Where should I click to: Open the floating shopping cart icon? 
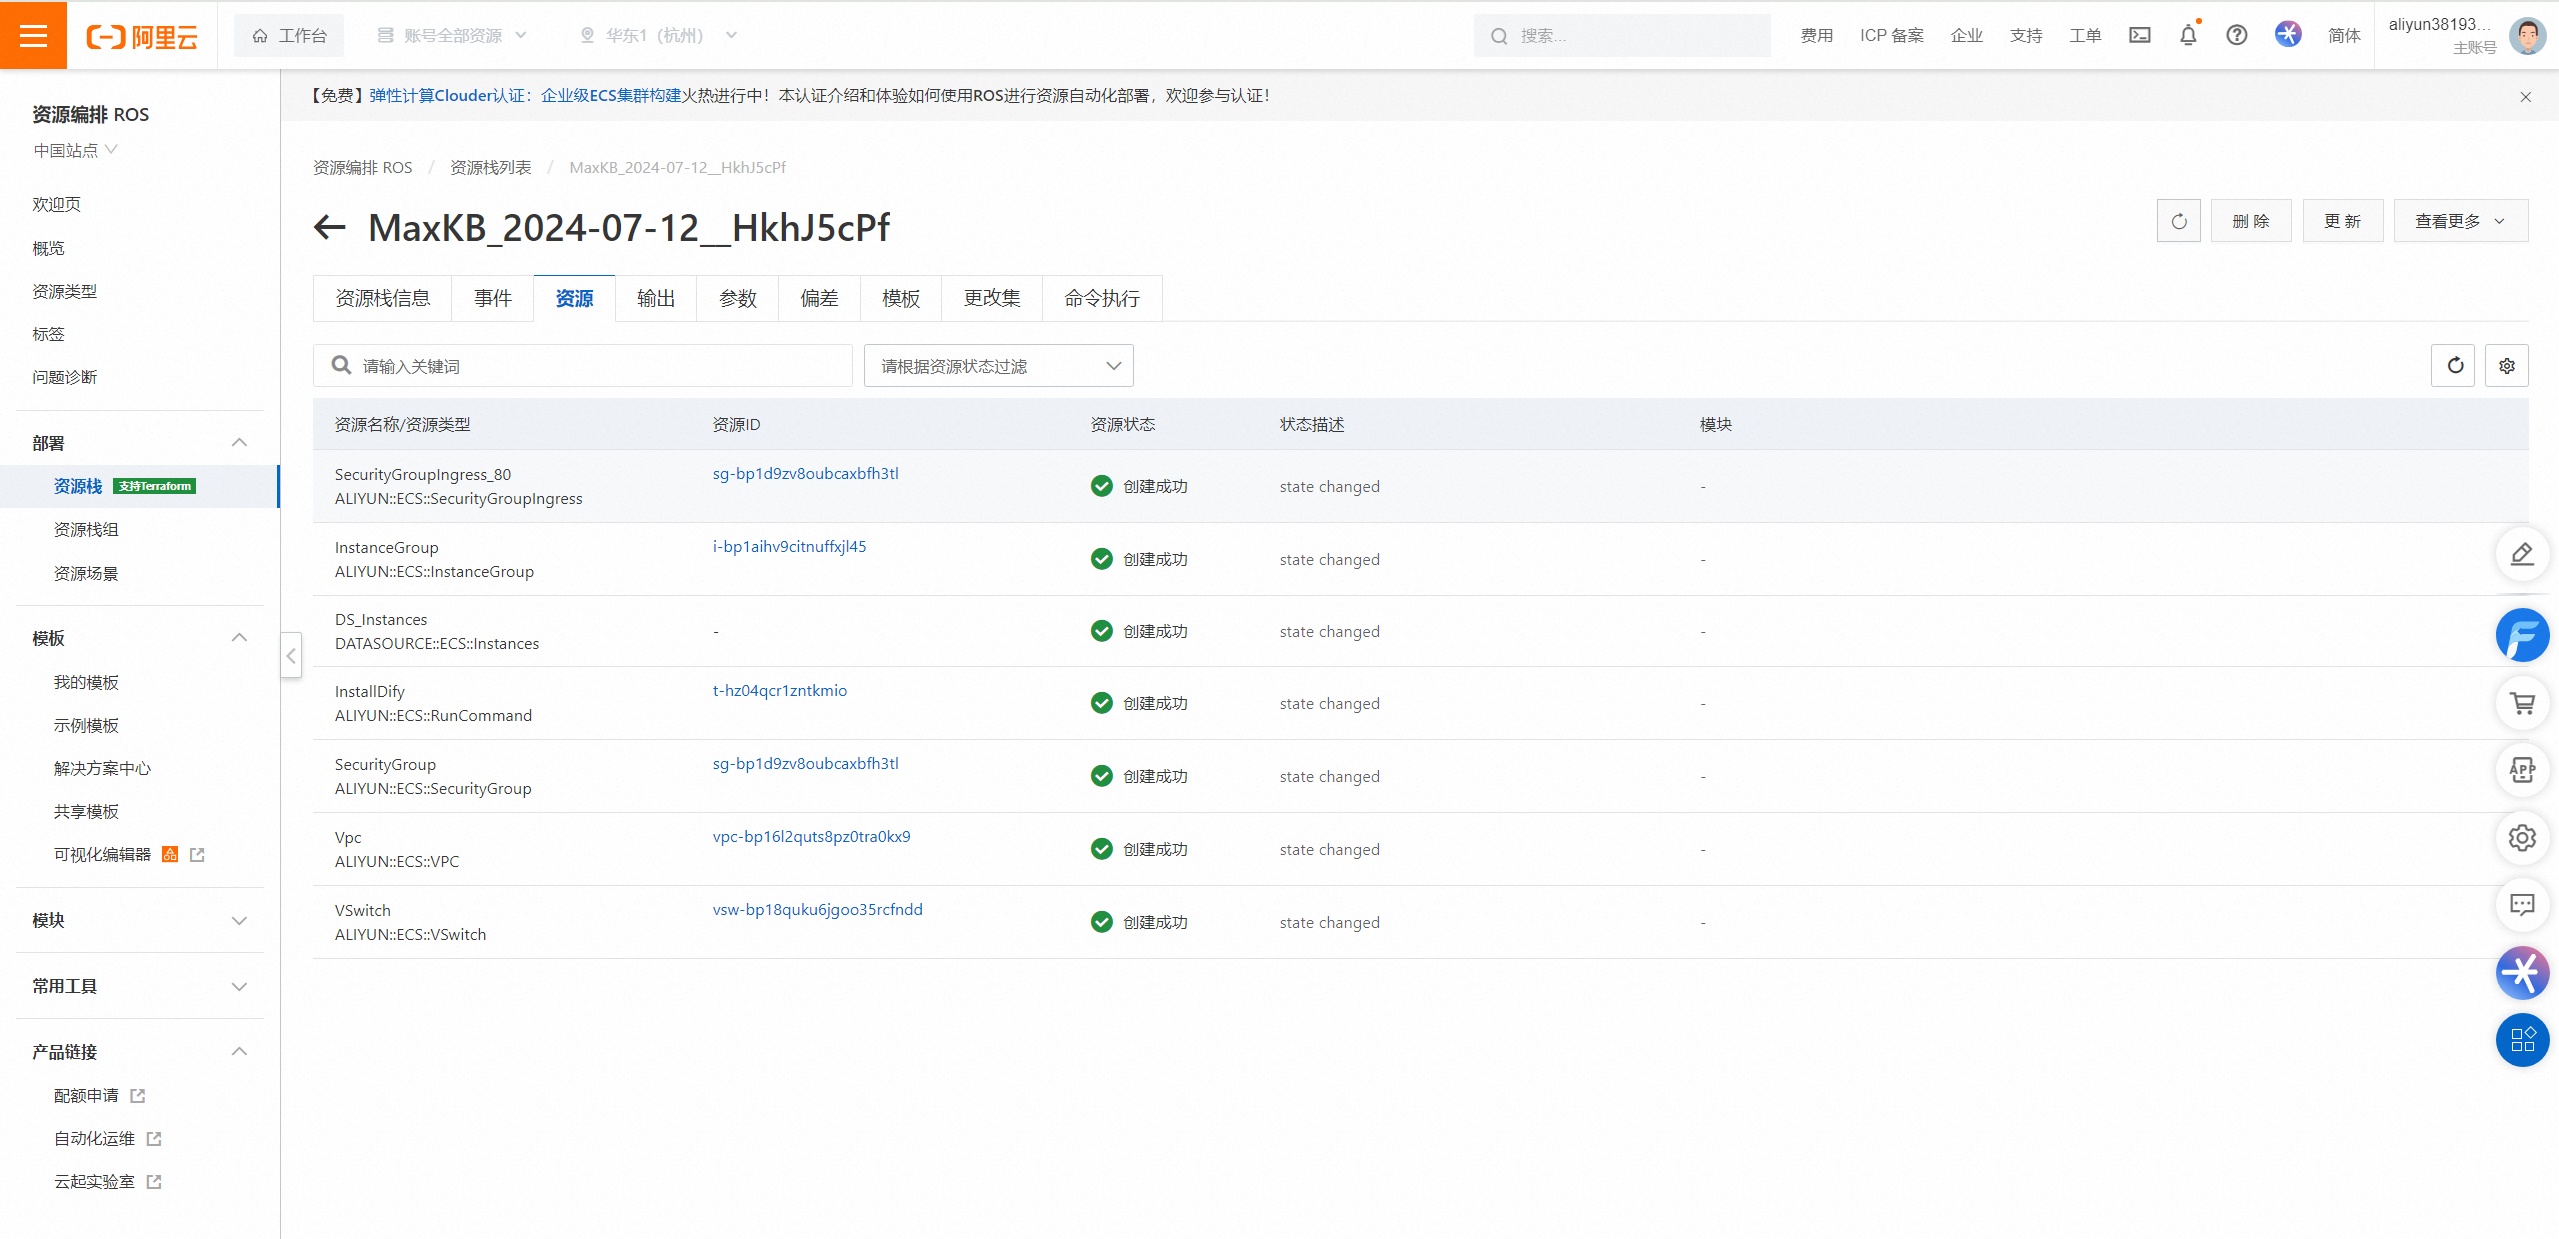[x=2522, y=703]
